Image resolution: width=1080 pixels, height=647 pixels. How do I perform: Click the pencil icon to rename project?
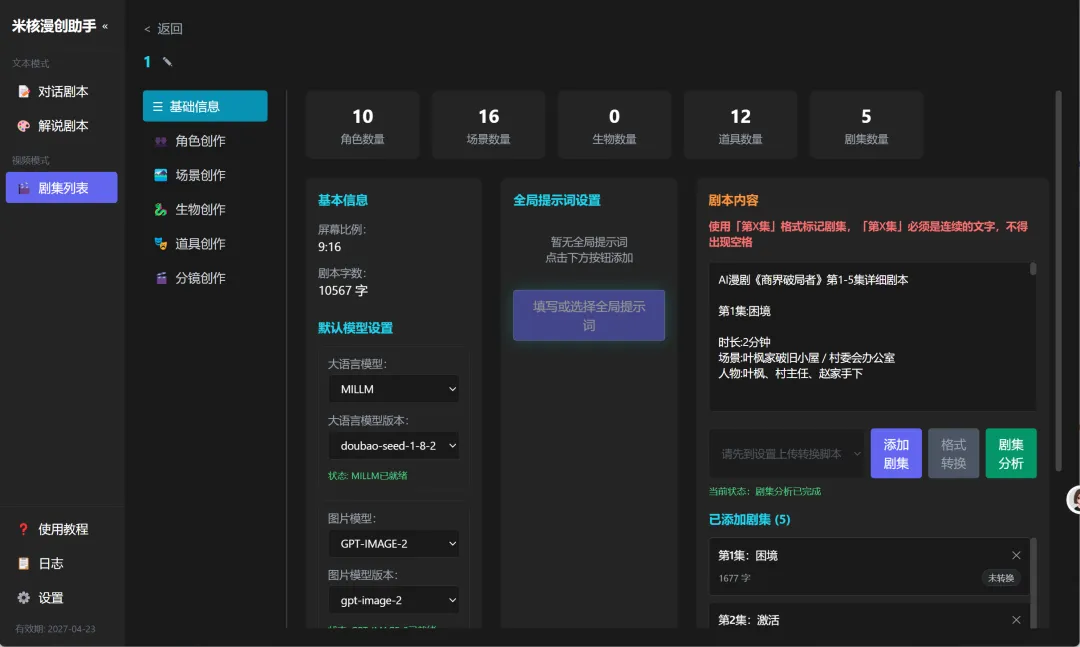tap(167, 62)
